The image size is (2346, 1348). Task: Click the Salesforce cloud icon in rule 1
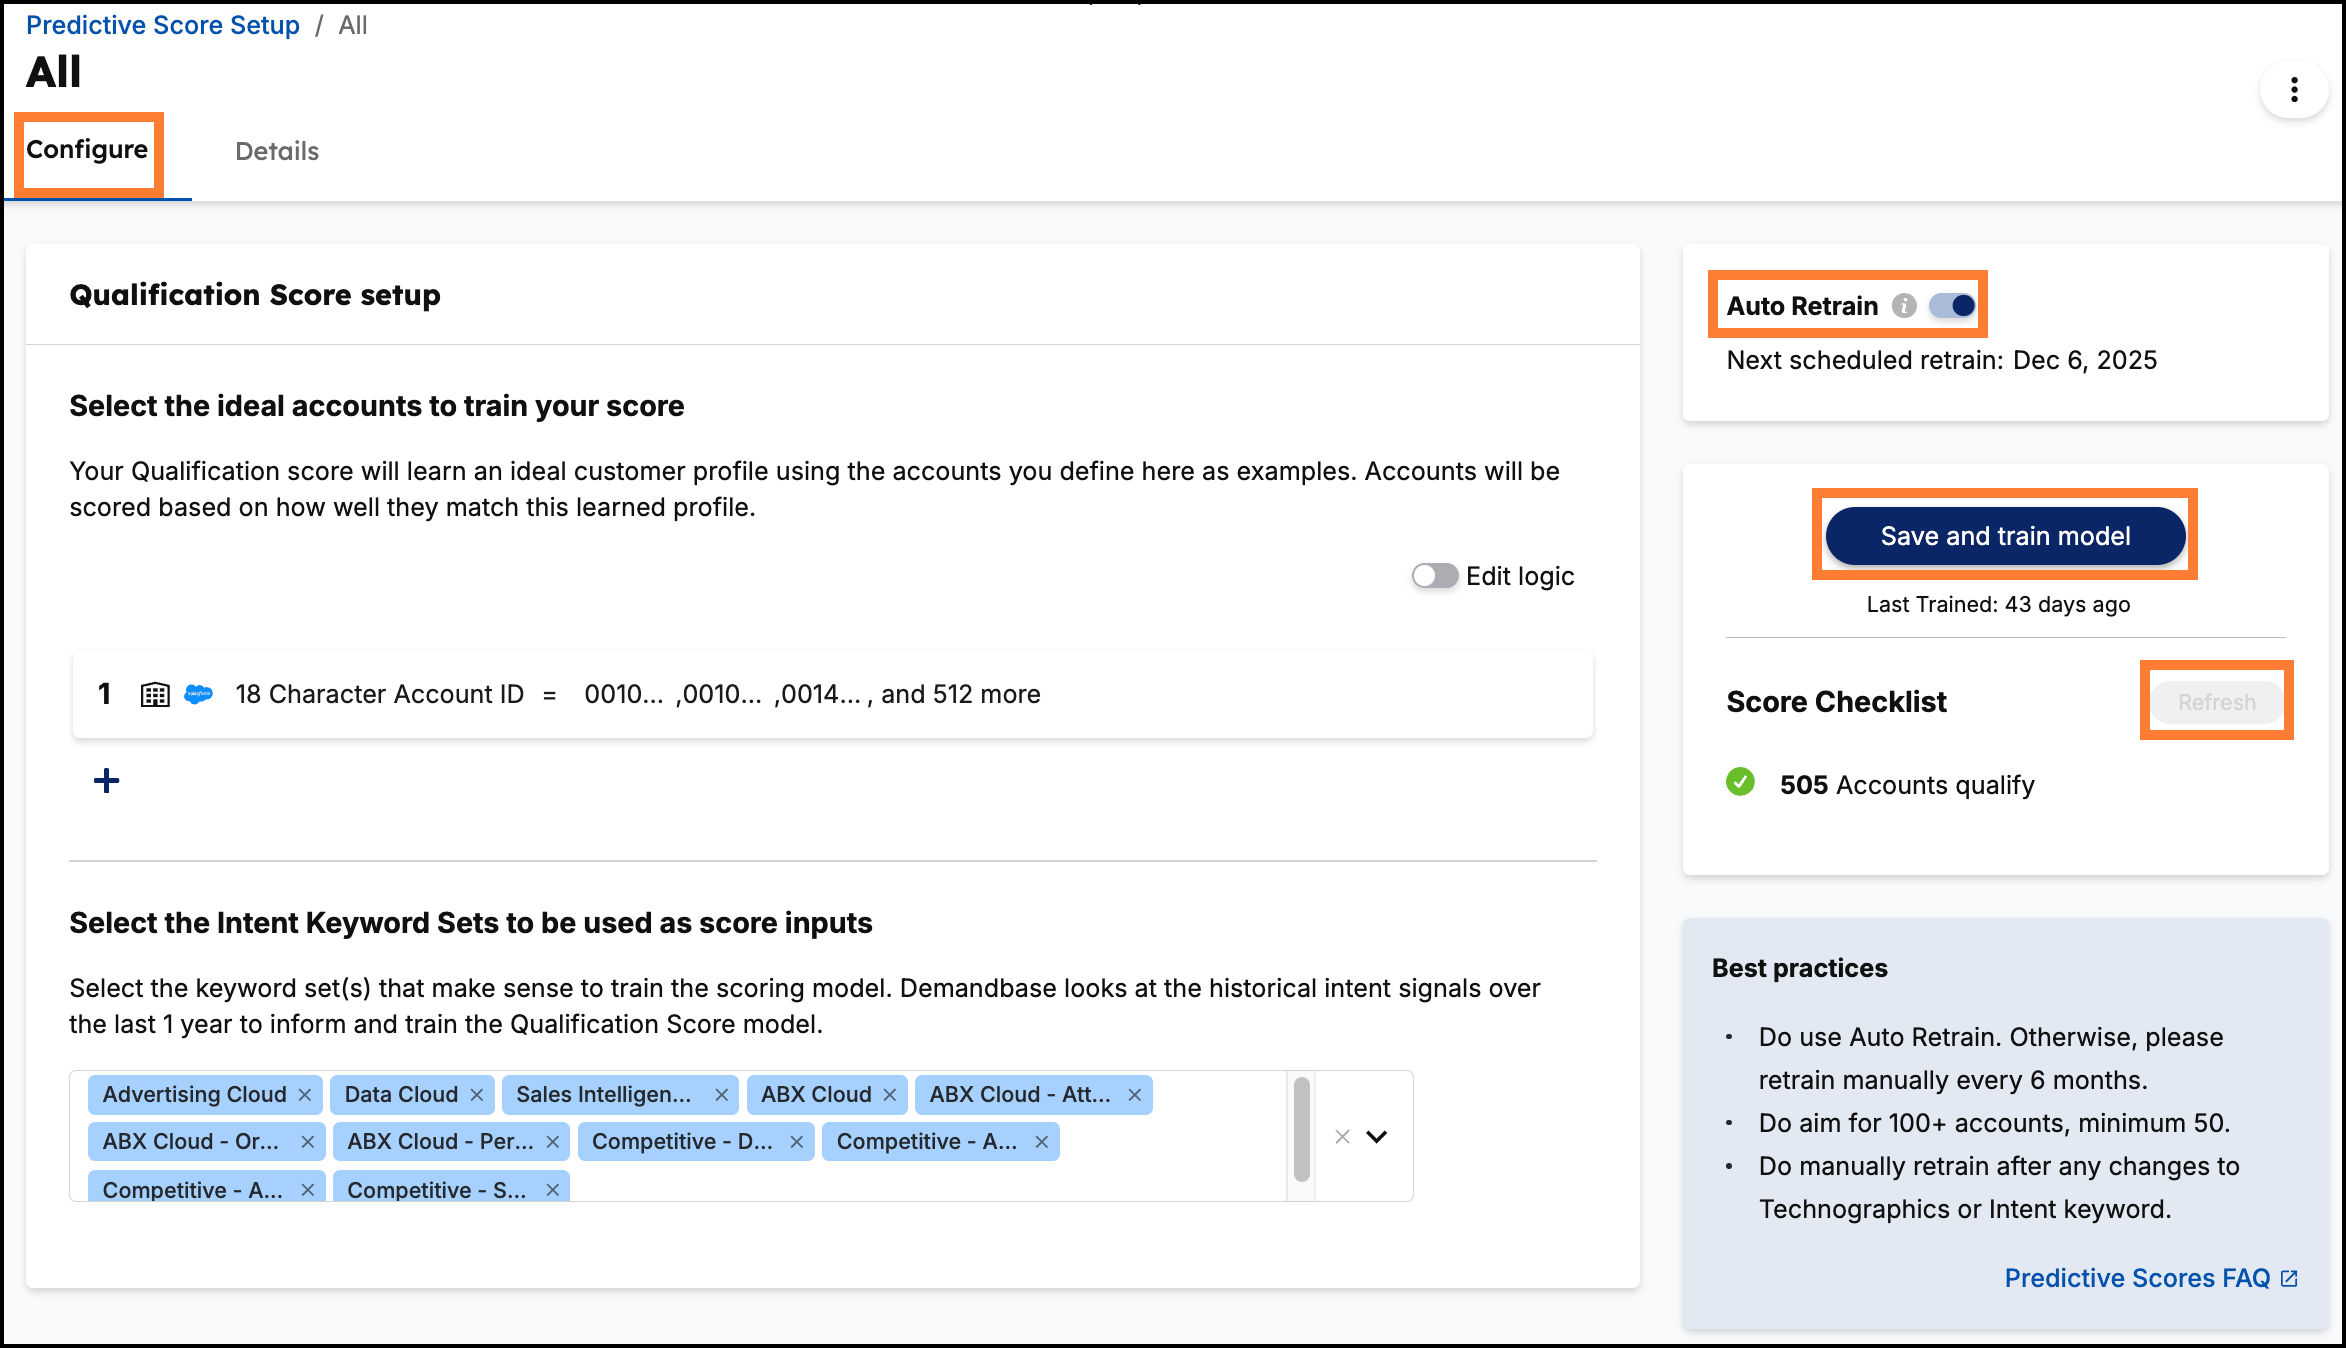pyautogui.click(x=199, y=694)
